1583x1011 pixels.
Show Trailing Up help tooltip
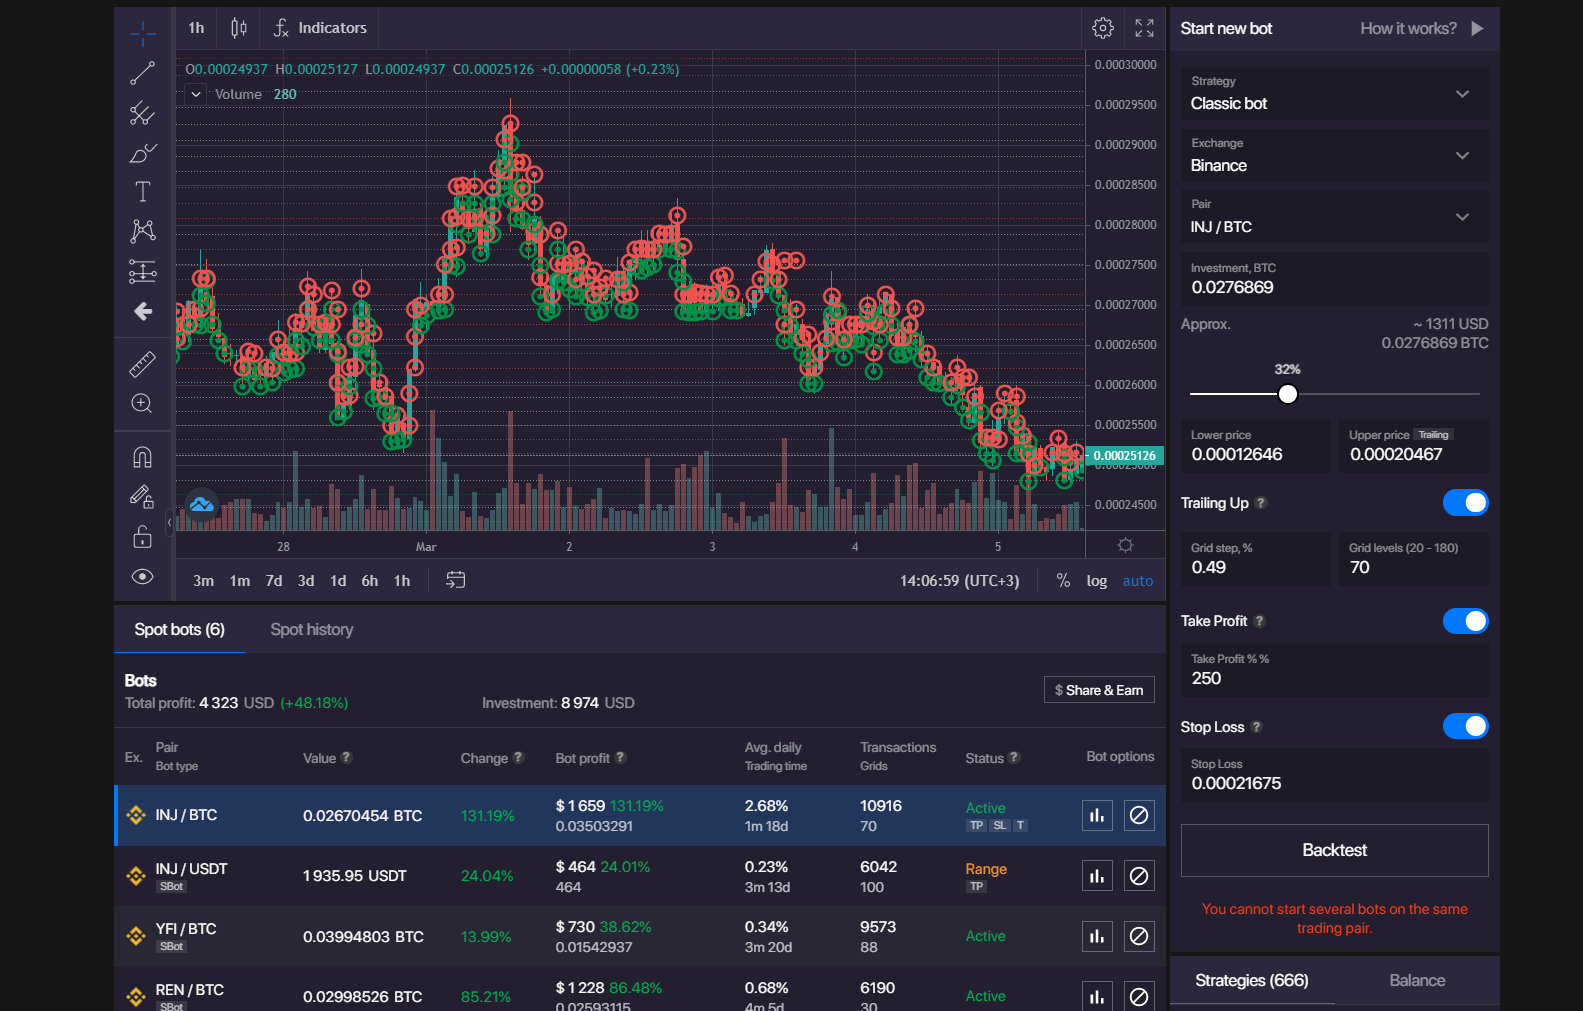[x=1261, y=503]
